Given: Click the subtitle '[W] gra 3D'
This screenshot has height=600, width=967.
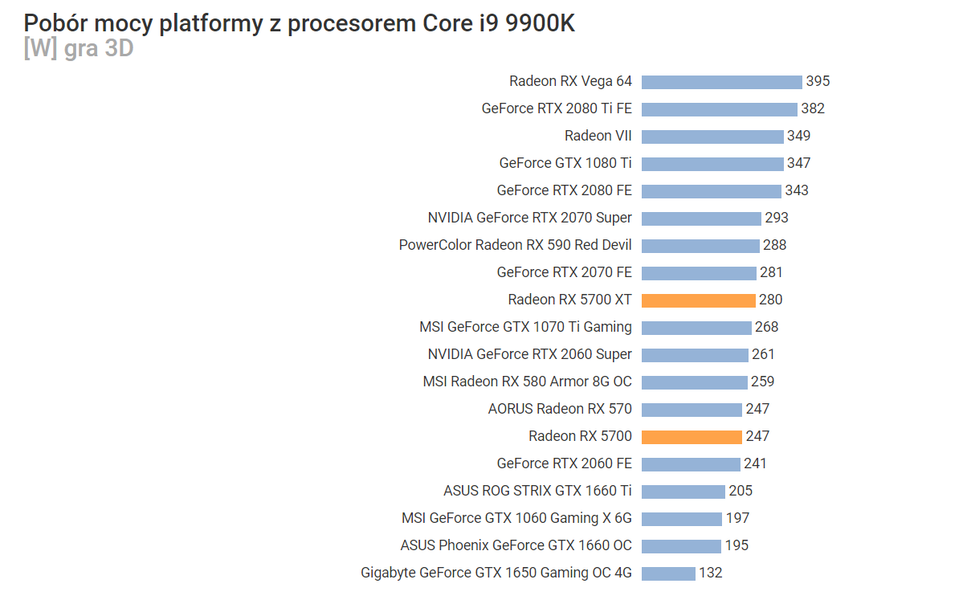Looking at the screenshot, I should tap(78, 48).
